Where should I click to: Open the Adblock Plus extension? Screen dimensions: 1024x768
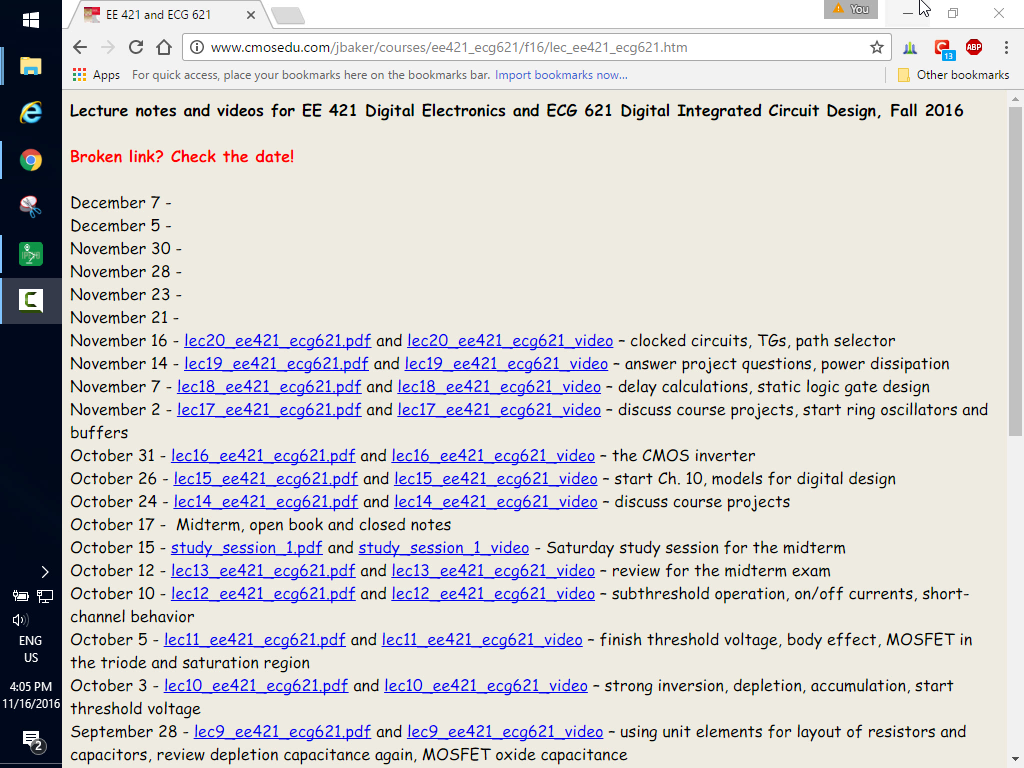pyautogui.click(x=973, y=47)
